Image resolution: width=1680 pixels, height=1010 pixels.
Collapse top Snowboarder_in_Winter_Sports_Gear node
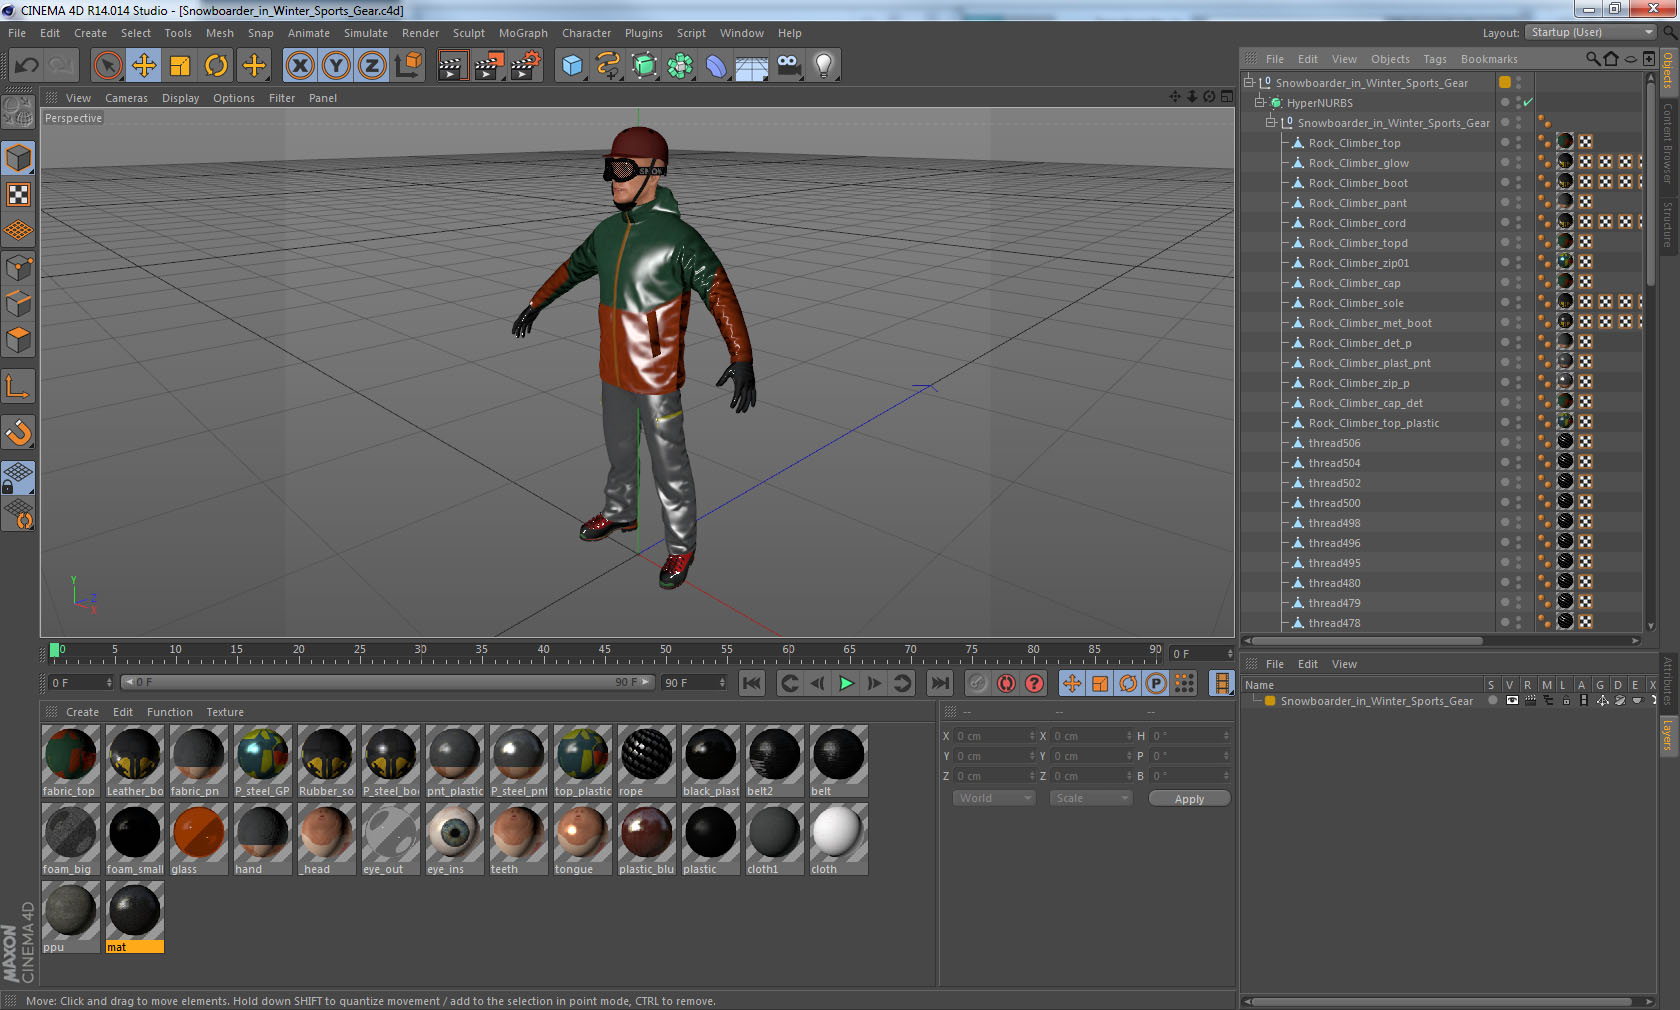[x=1249, y=82]
